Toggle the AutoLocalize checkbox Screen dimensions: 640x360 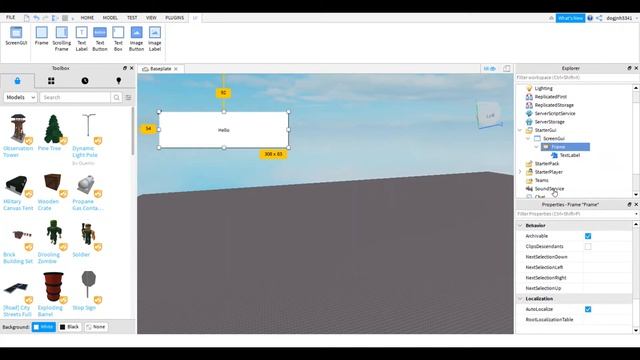(588, 309)
